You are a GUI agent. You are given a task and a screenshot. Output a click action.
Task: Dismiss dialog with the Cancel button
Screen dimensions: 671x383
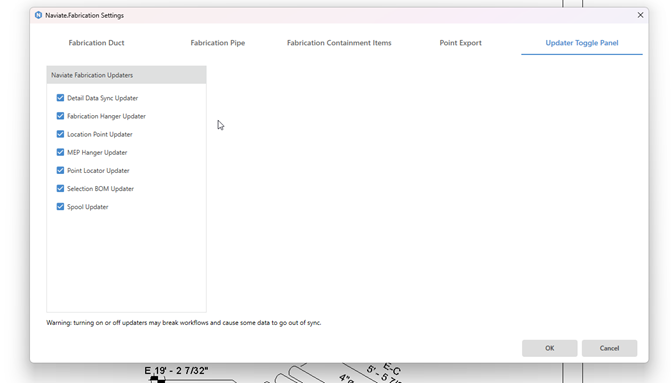point(609,348)
